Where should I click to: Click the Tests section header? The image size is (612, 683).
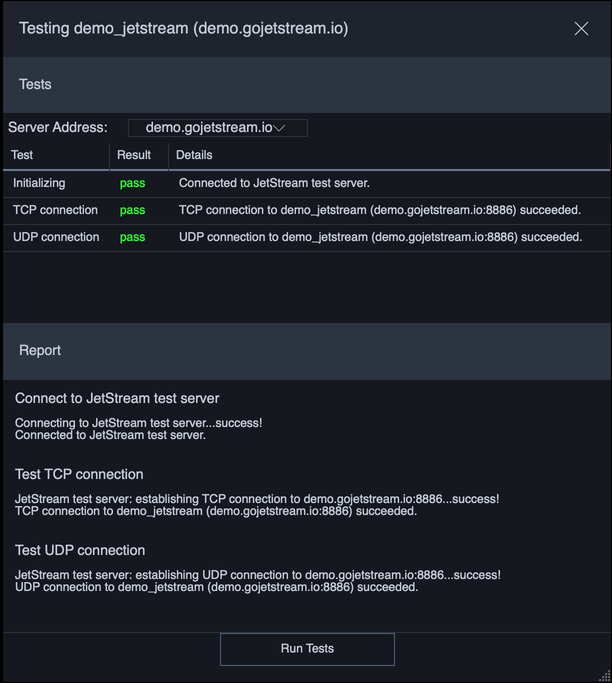[306, 85]
